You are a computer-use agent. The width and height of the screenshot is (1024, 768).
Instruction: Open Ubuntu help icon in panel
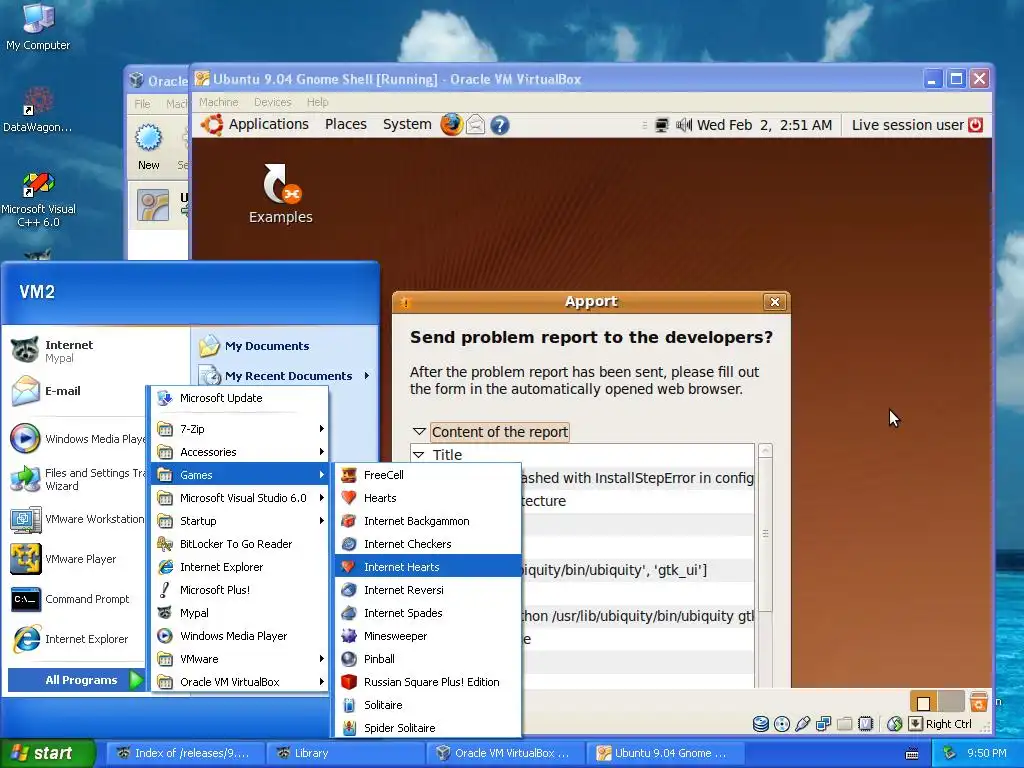click(x=500, y=125)
